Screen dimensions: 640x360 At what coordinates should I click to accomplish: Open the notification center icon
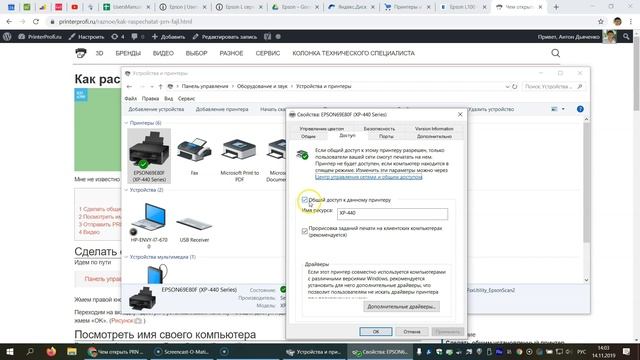627,351
